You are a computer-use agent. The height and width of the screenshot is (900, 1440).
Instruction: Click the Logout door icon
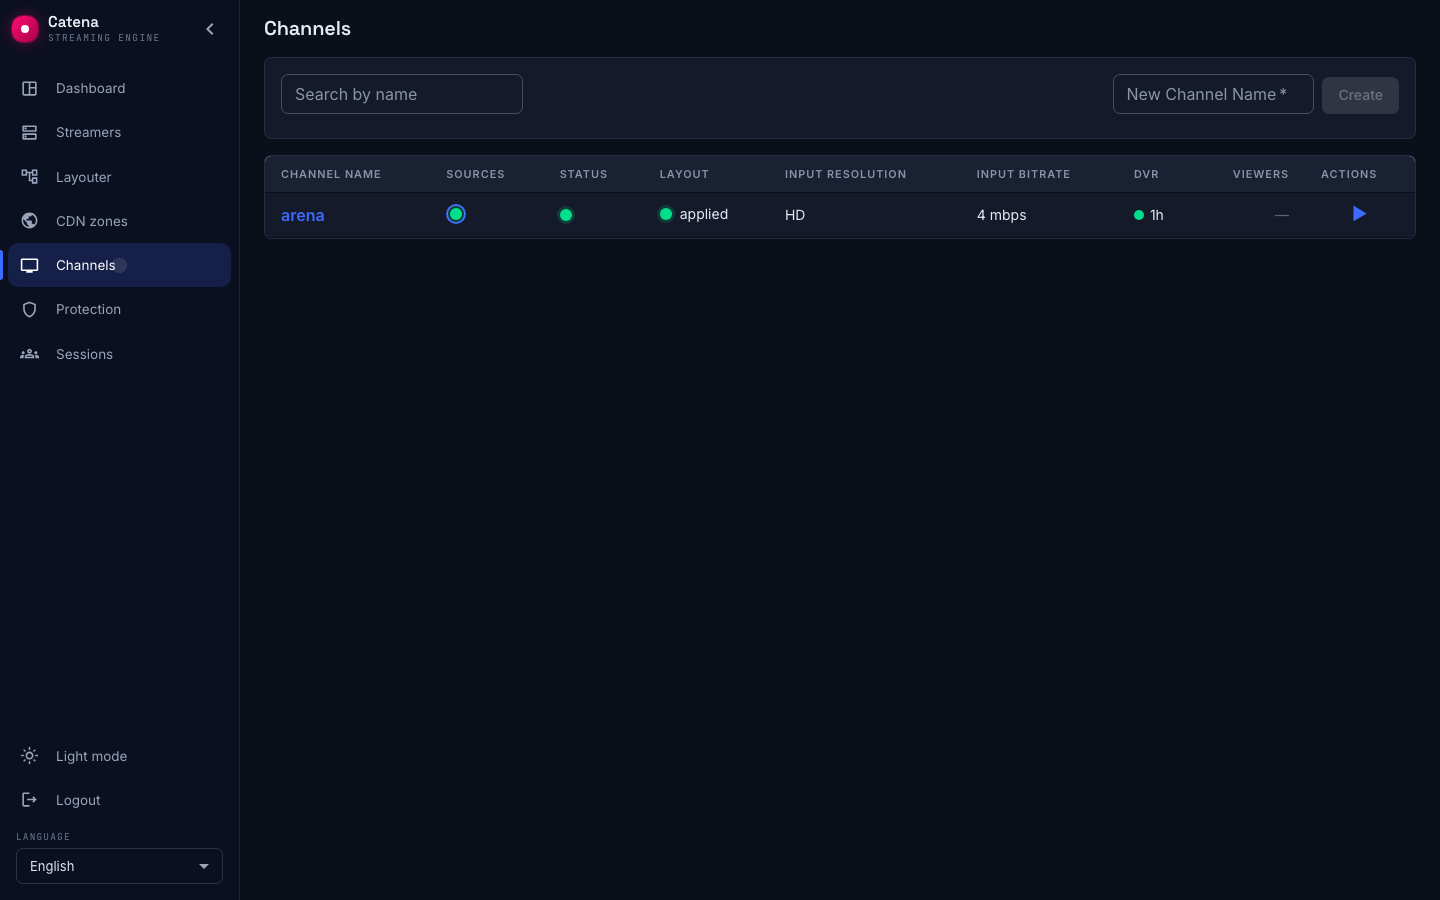coord(30,800)
